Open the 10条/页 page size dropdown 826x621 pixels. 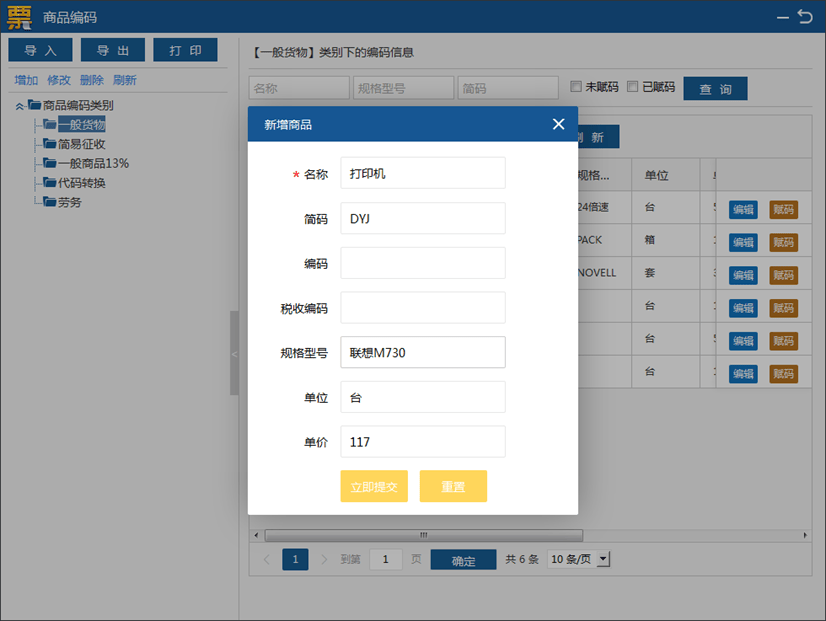click(578, 559)
